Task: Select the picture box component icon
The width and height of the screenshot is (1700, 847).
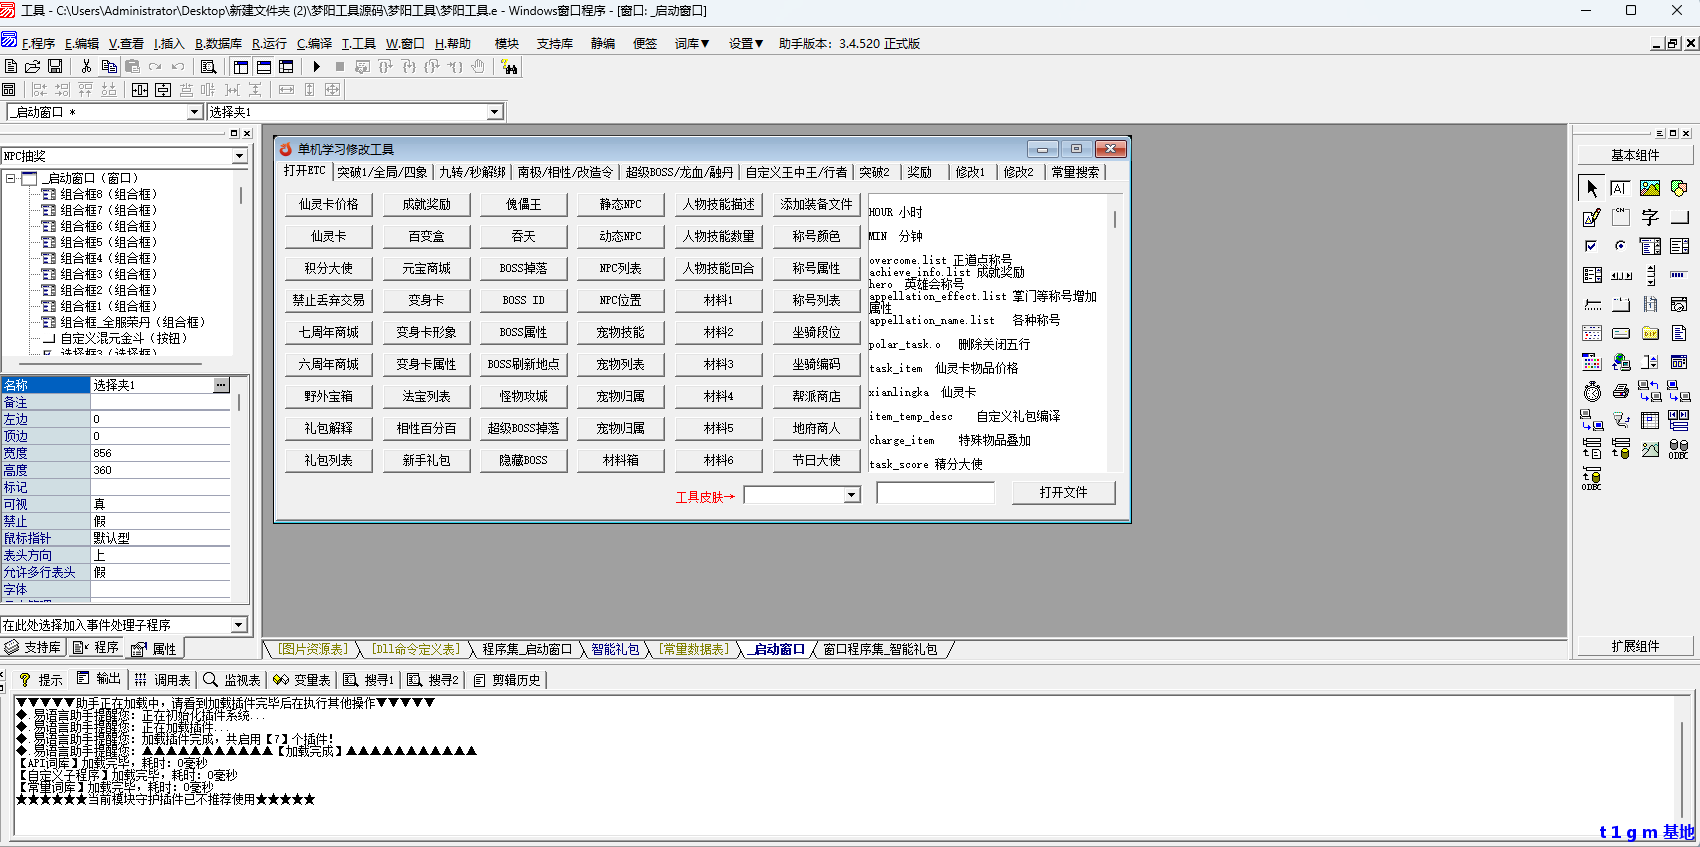Action: (1650, 188)
